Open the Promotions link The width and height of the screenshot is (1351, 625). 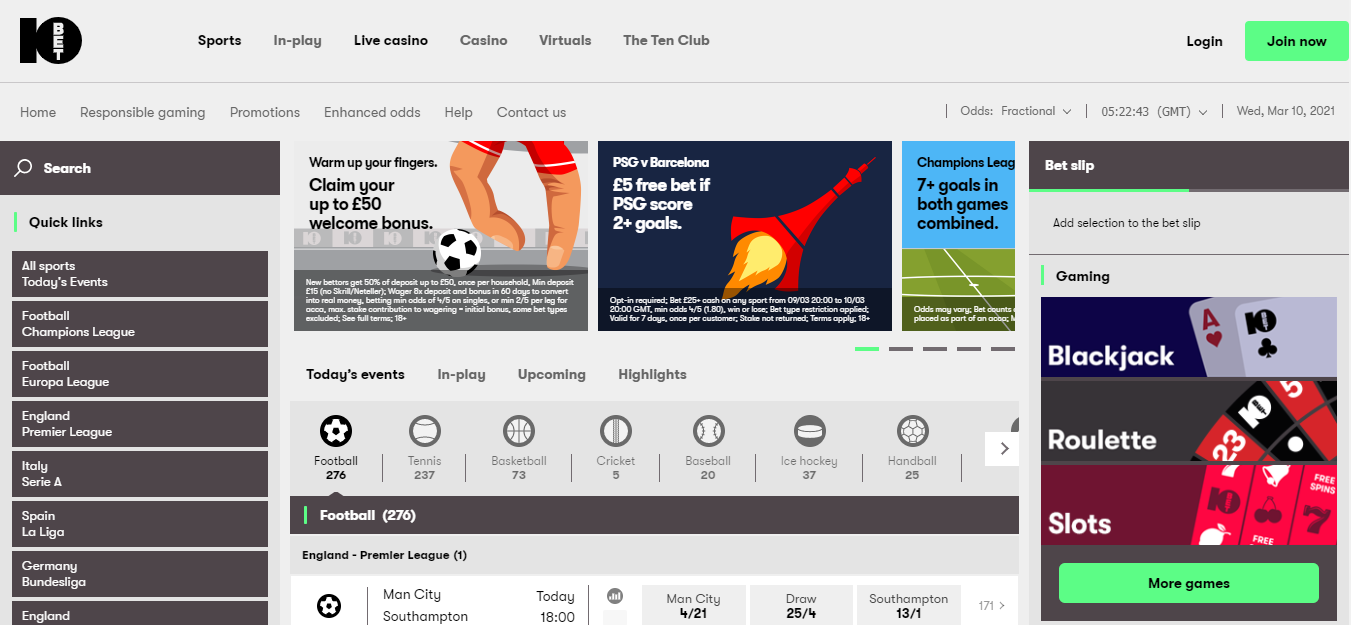click(264, 112)
